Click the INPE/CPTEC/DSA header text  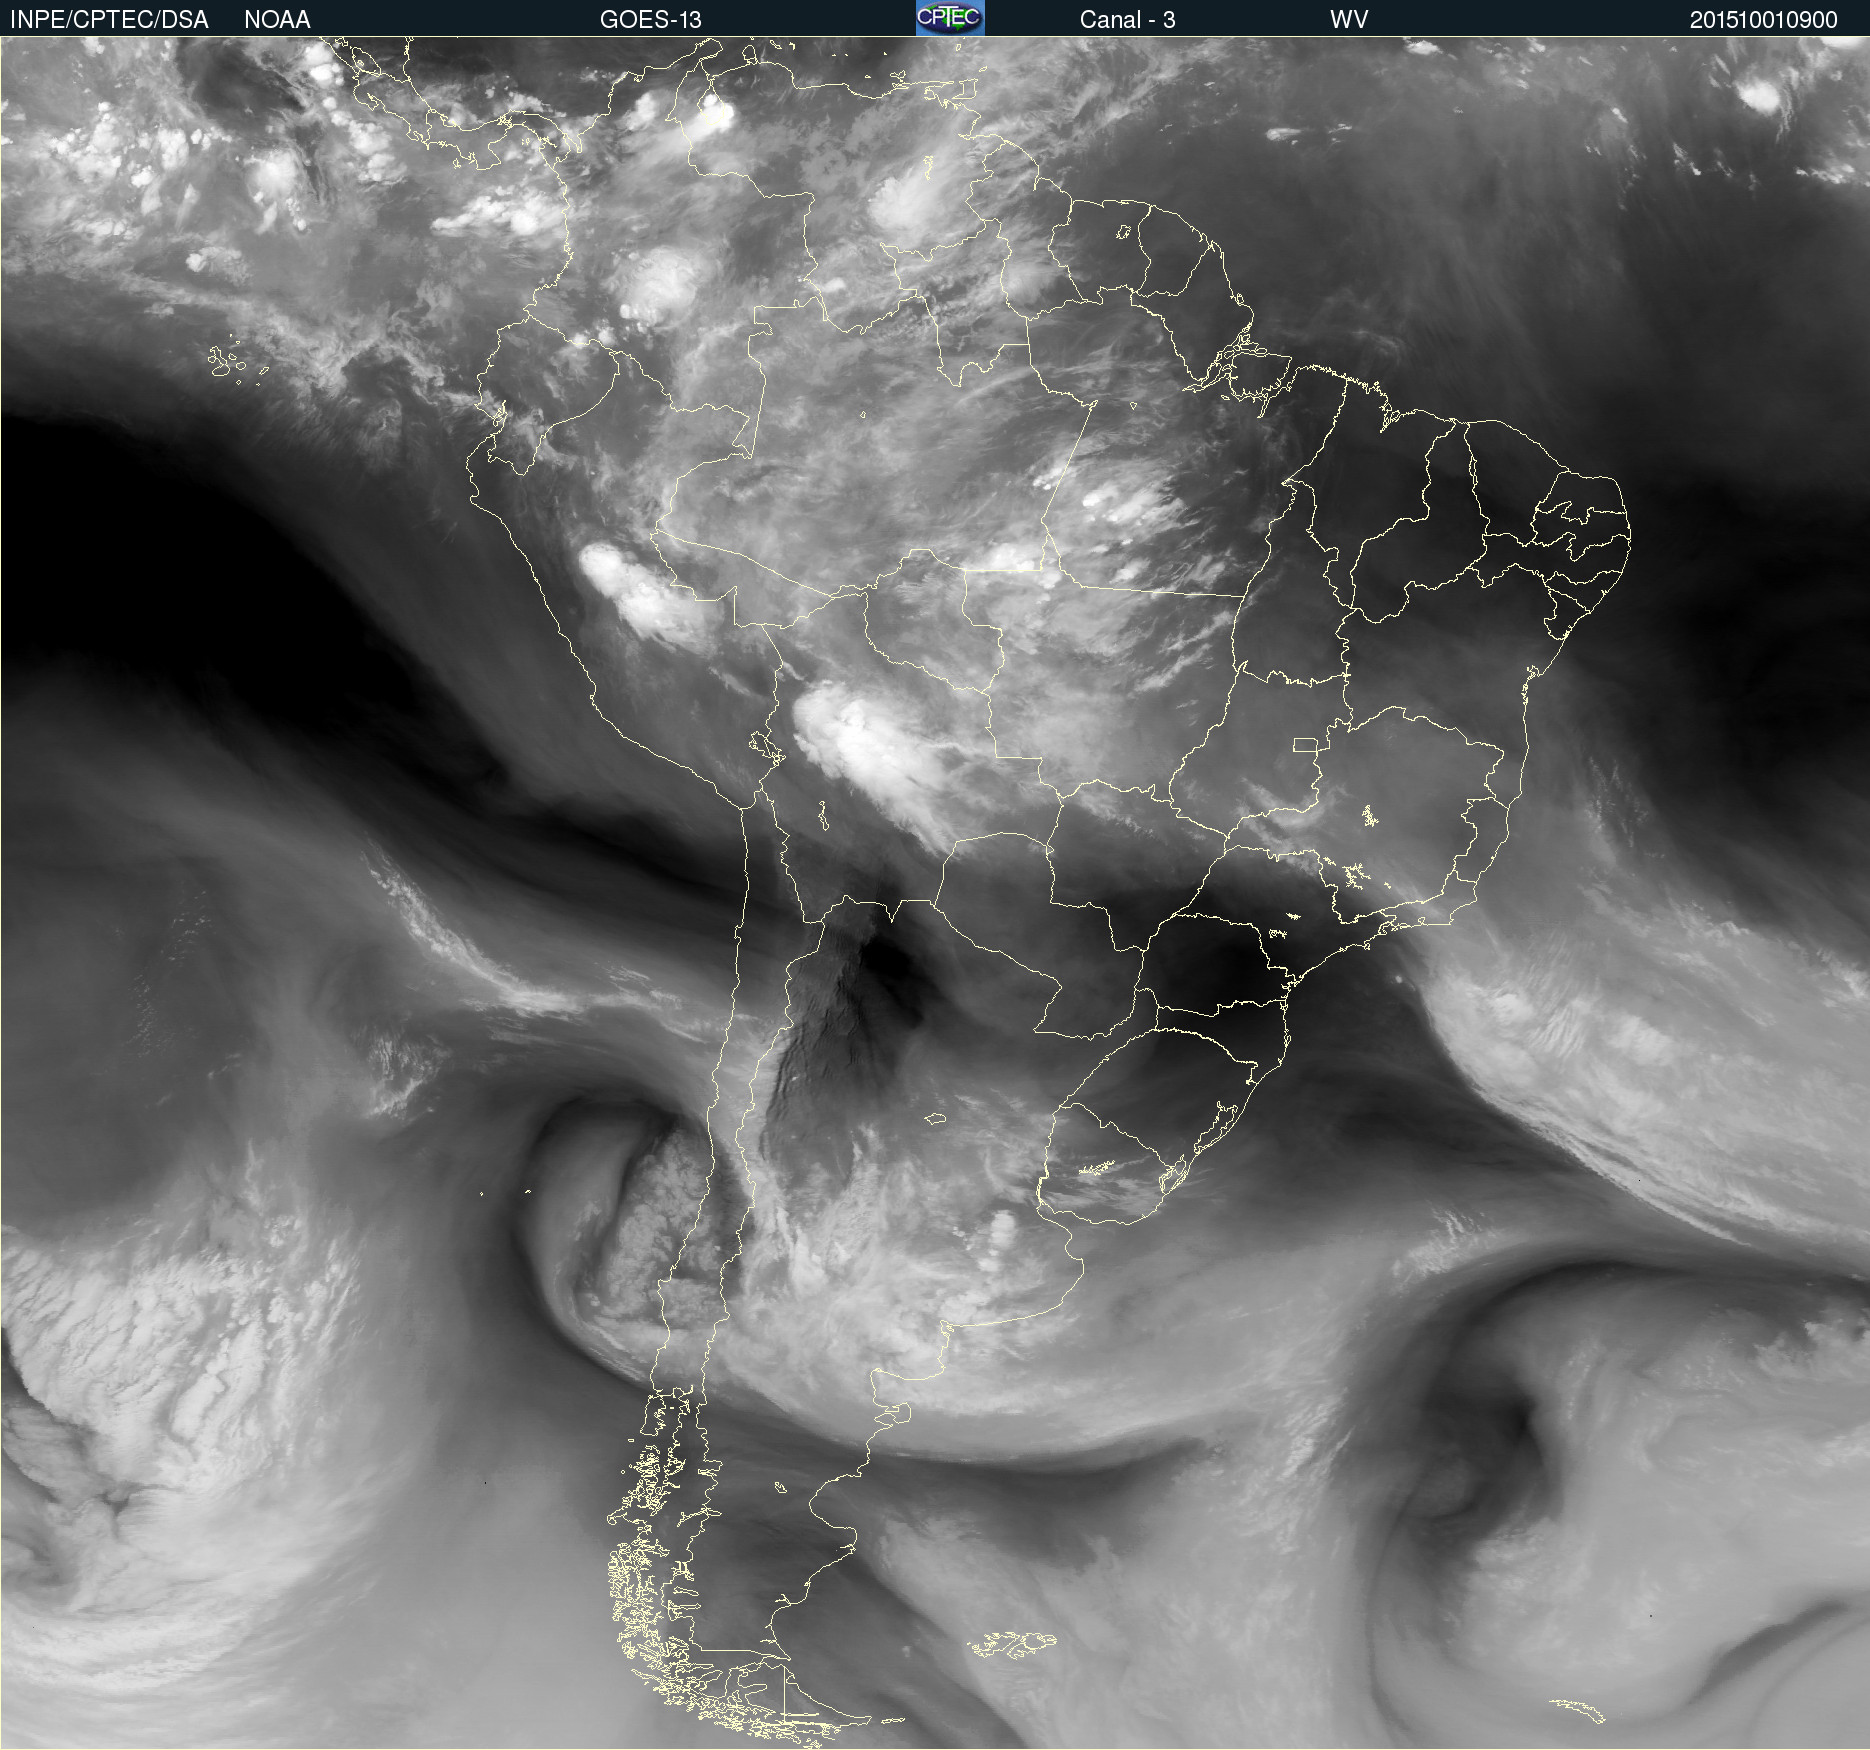coord(109,20)
